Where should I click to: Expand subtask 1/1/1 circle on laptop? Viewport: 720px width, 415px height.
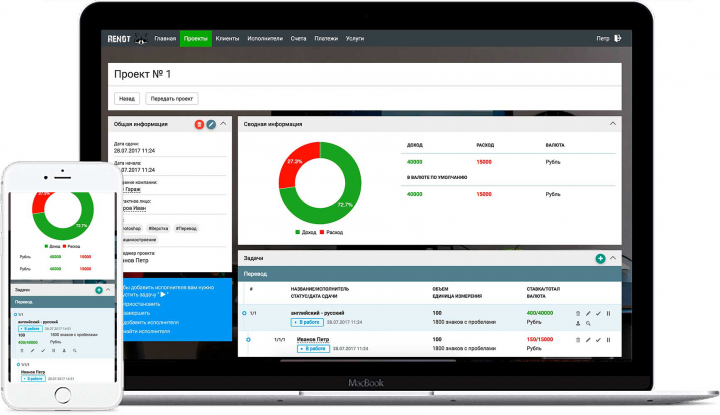pyautogui.click(x=248, y=340)
